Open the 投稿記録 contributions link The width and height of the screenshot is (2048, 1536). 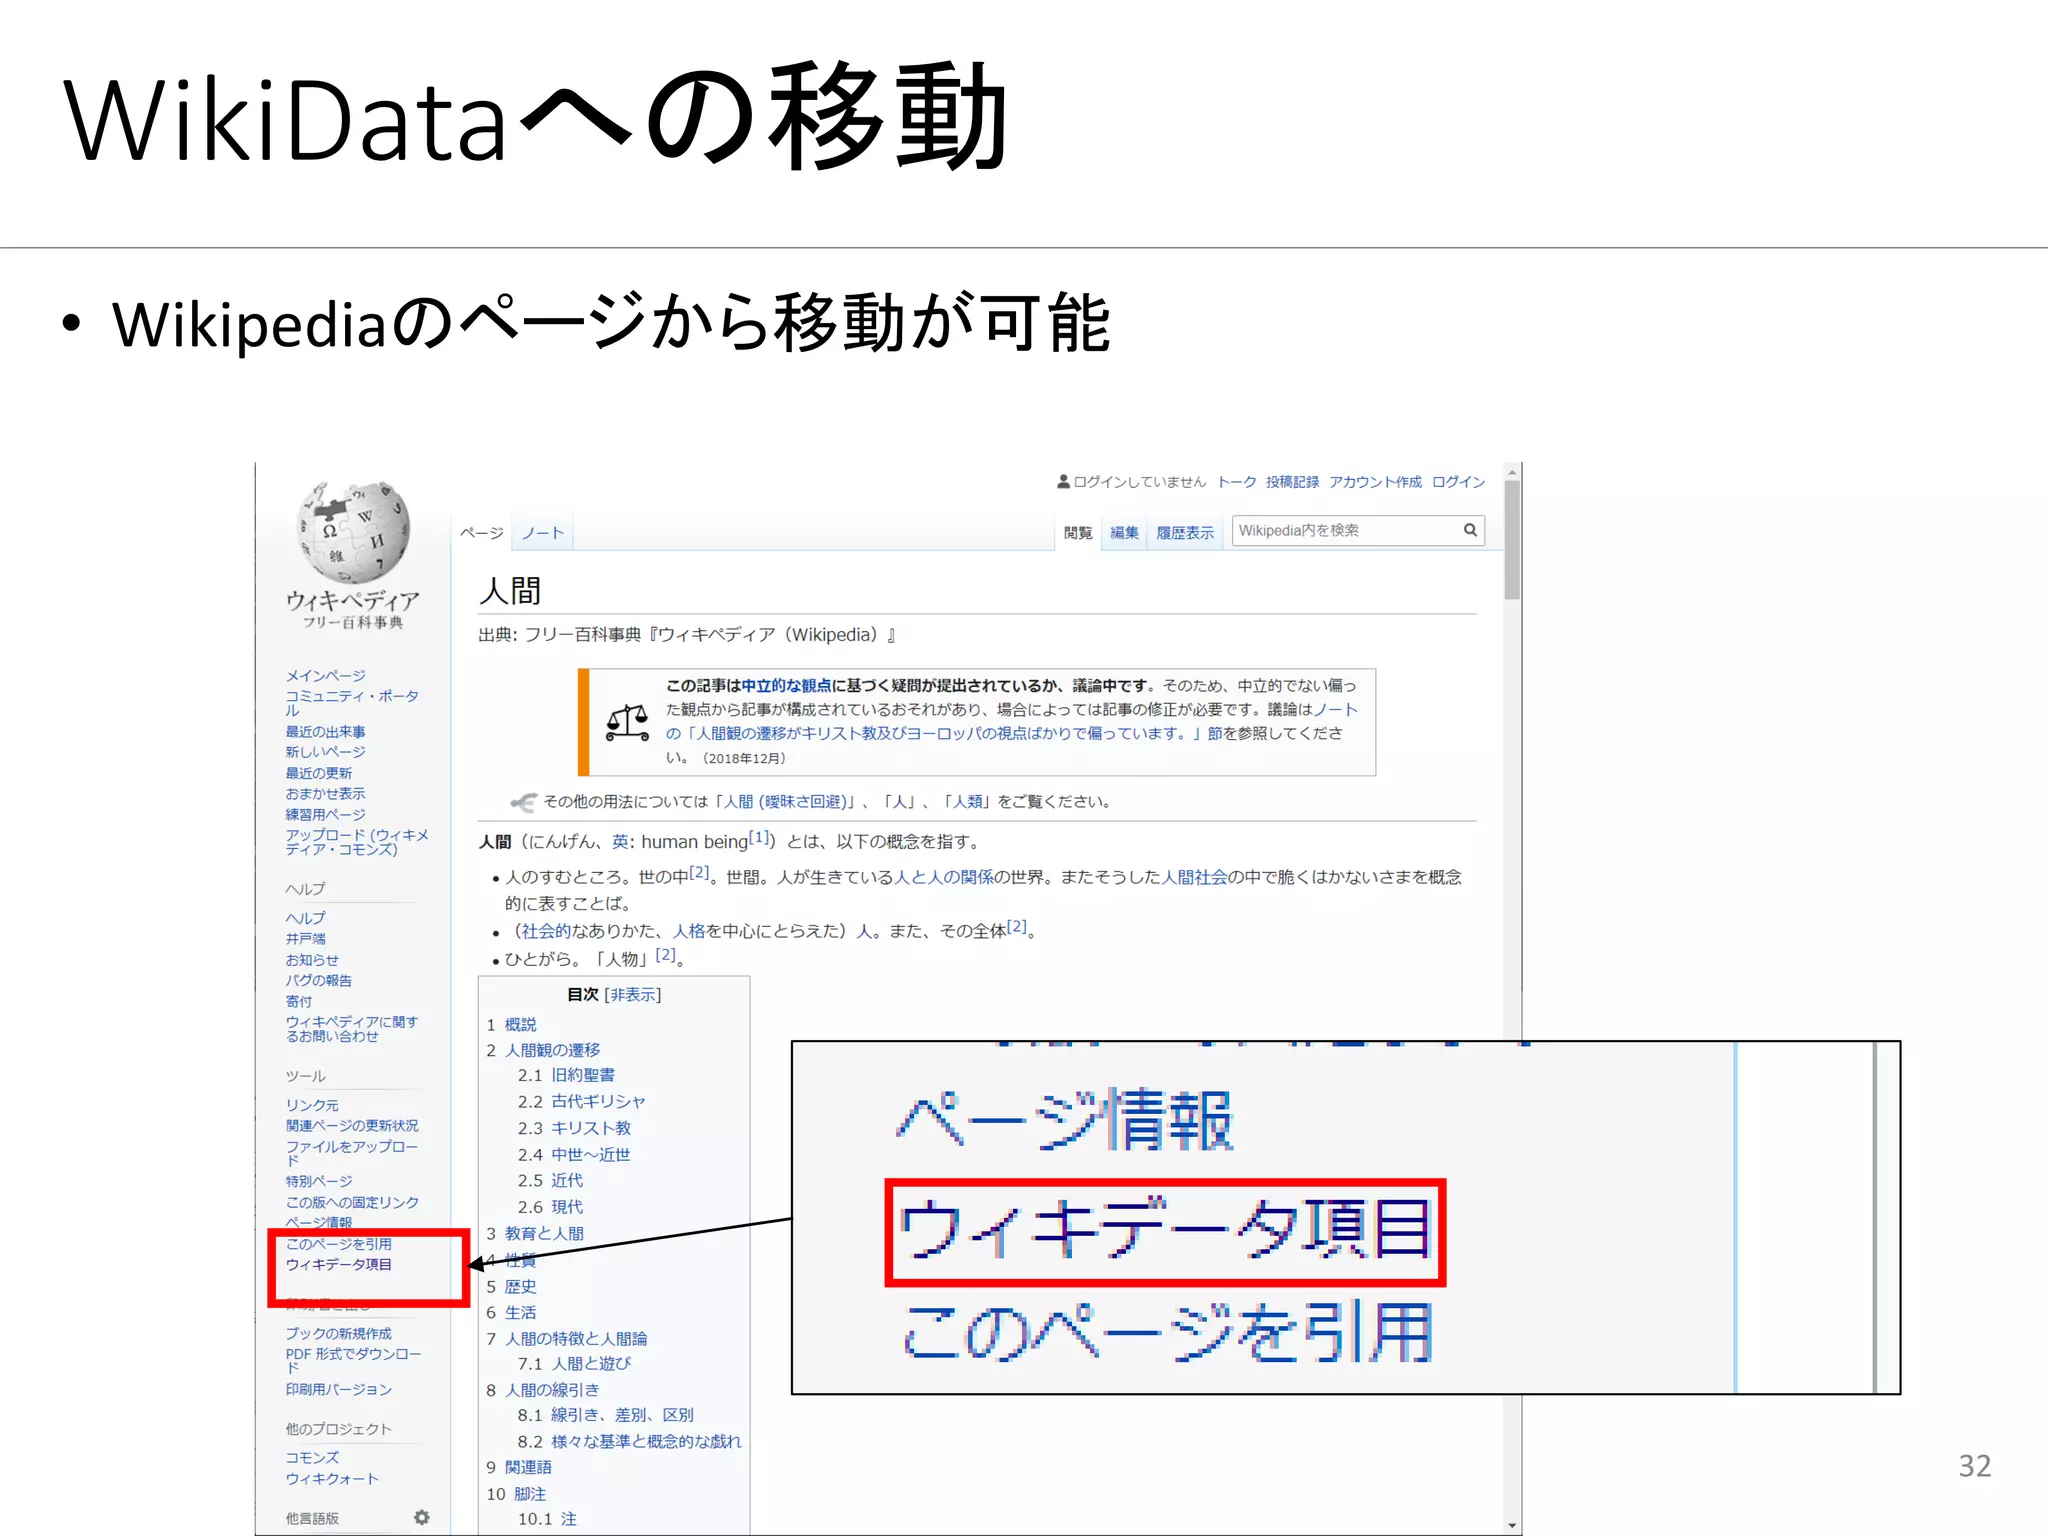[1293, 482]
